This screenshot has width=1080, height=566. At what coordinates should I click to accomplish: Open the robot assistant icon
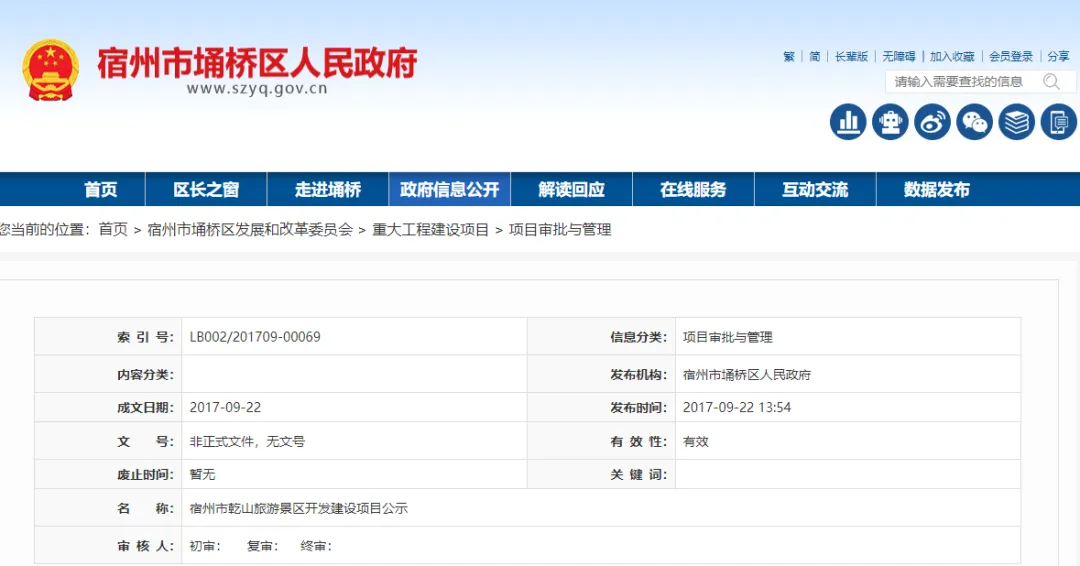tap(890, 122)
